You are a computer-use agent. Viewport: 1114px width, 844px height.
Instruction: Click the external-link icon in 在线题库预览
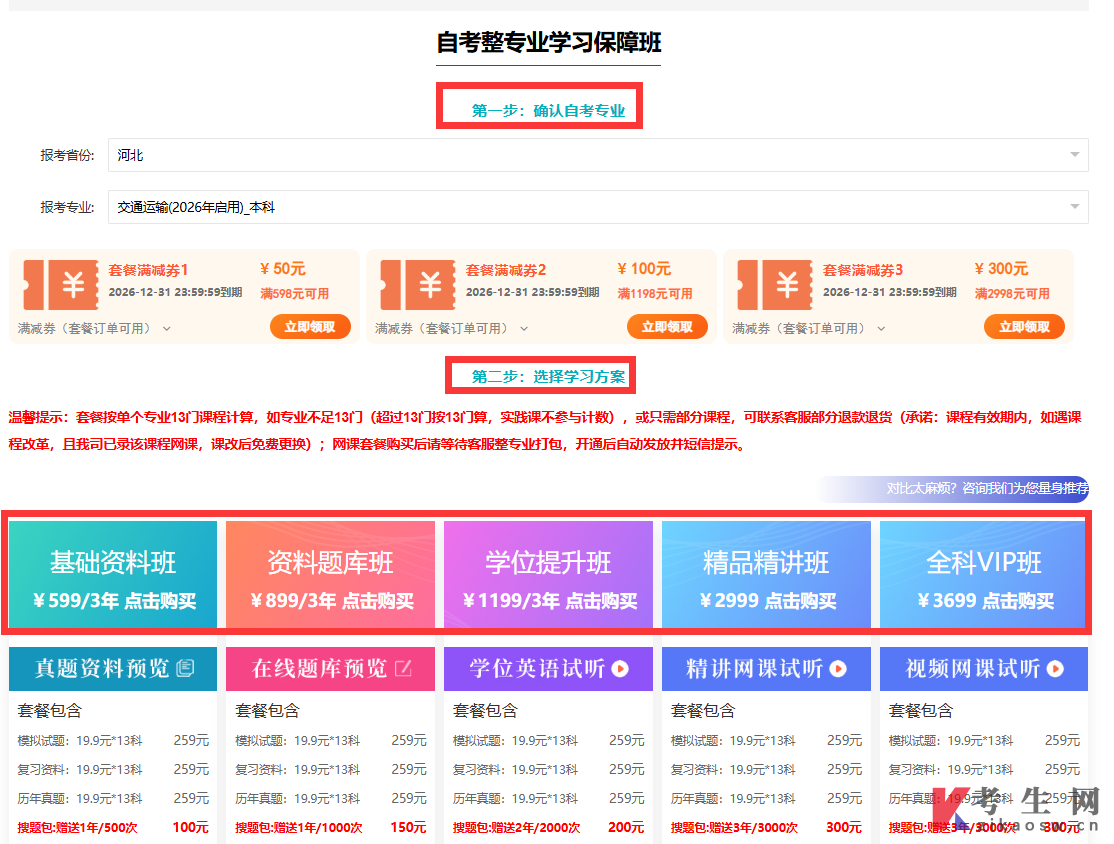point(403,669)
